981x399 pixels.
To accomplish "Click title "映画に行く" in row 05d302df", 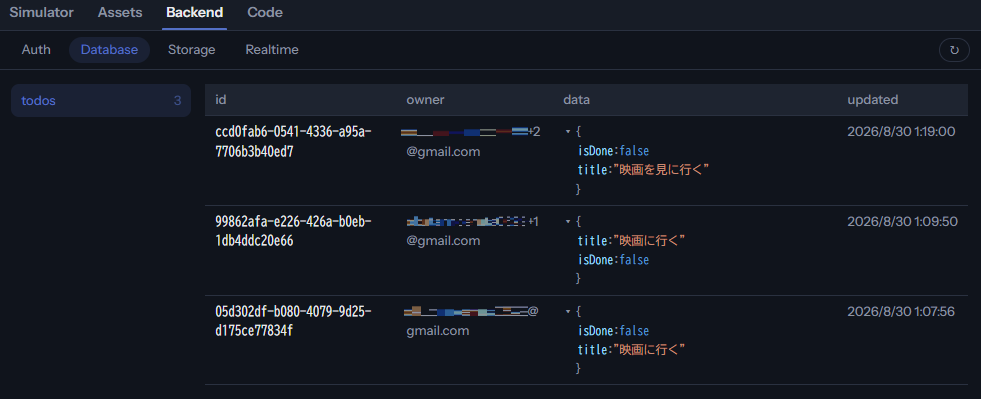I will [x=649, y=350].
